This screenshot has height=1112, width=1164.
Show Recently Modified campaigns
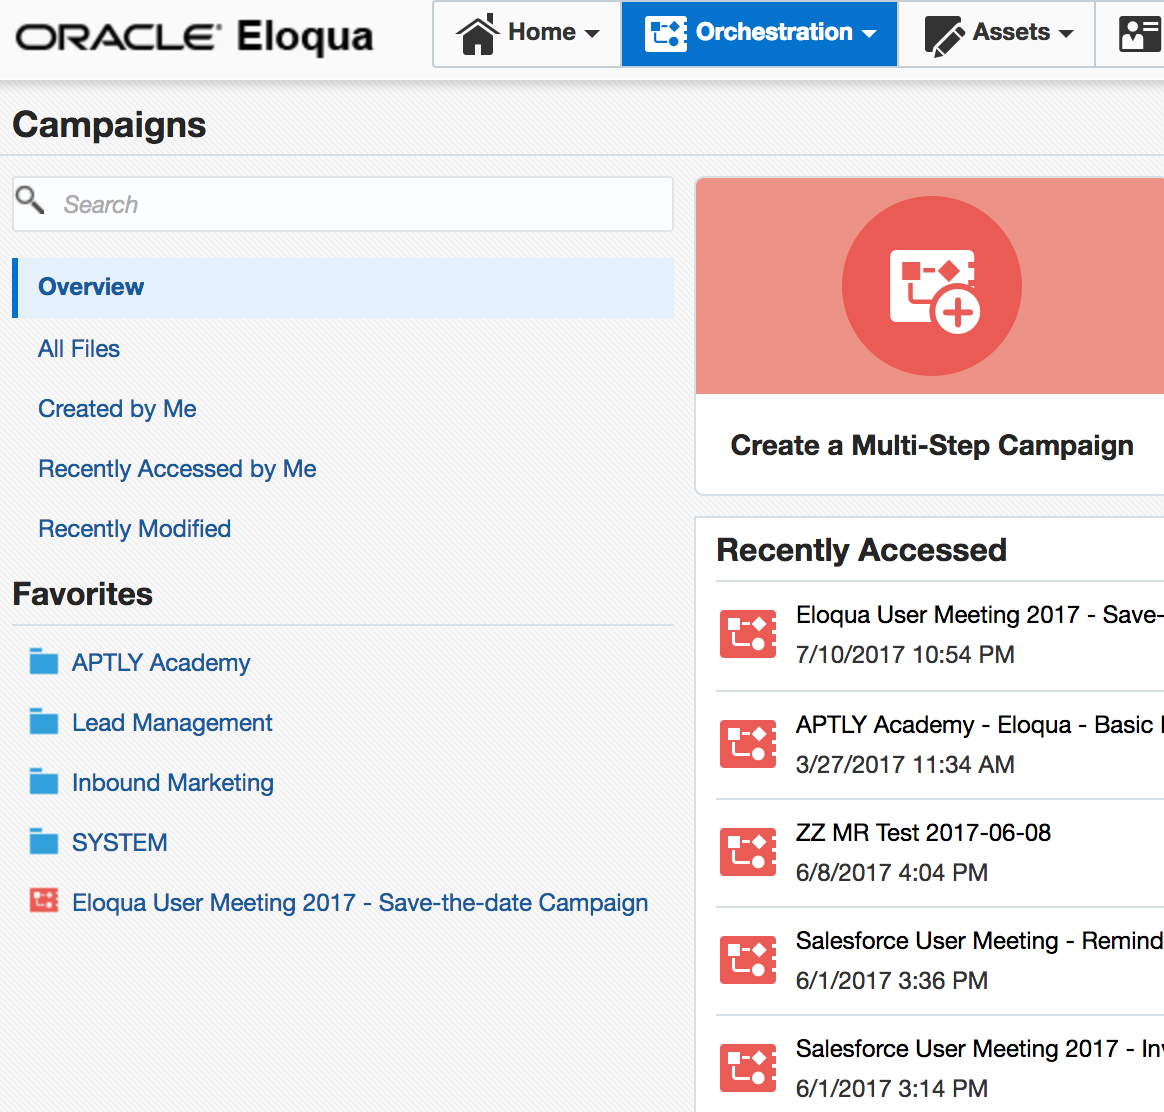(134, 529)
